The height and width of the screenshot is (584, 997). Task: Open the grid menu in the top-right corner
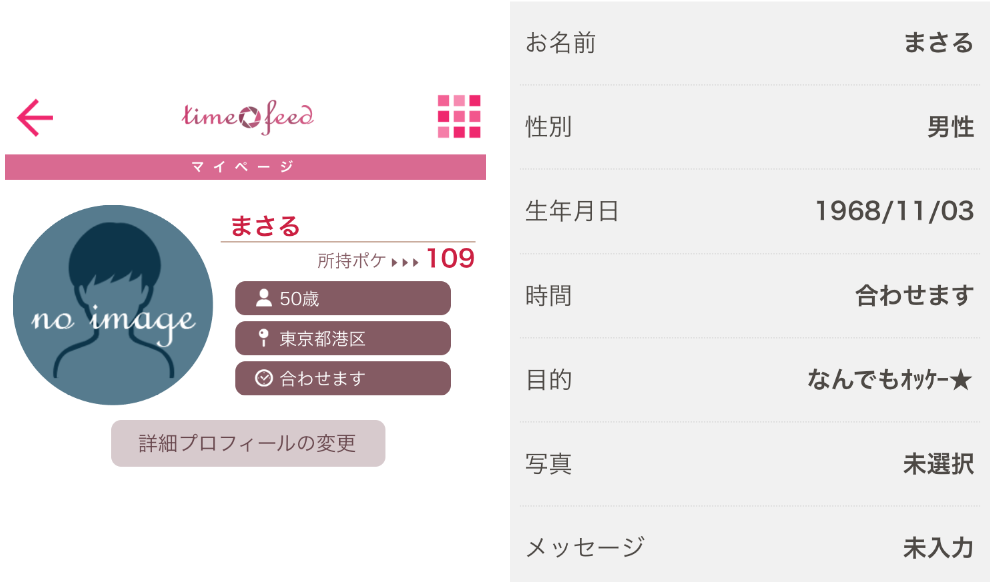click(x=459, y=115)
